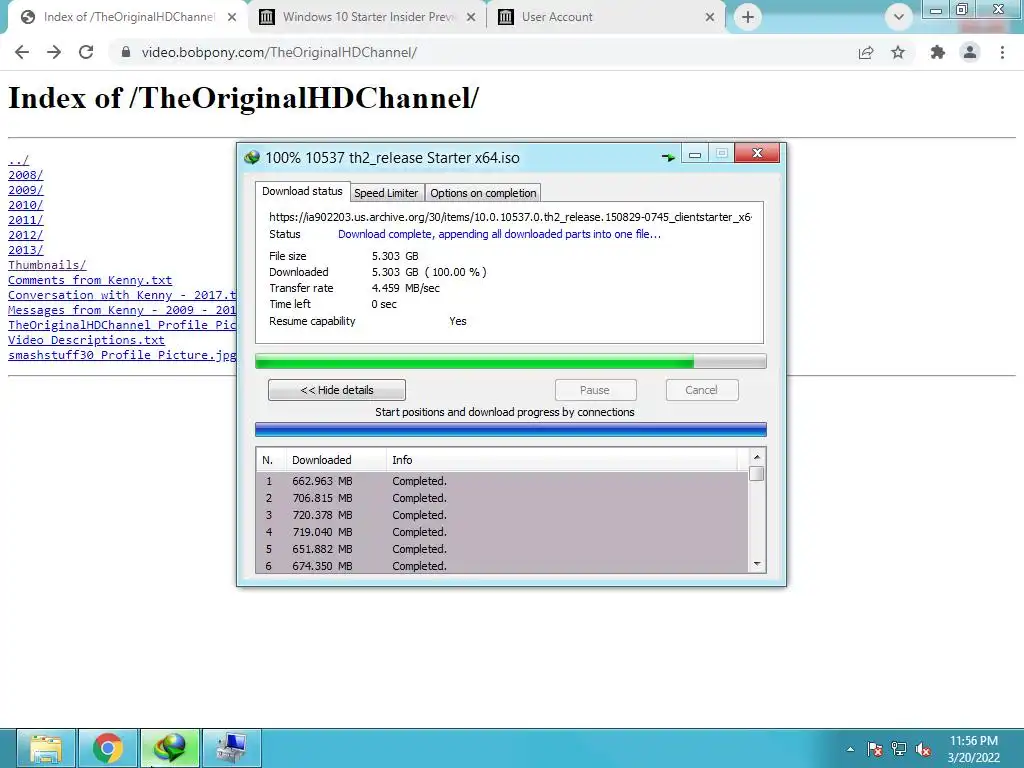Open the 2011/ folder link
The width and height of the screenshot is (1024, 768).
[x=25, y=220]
